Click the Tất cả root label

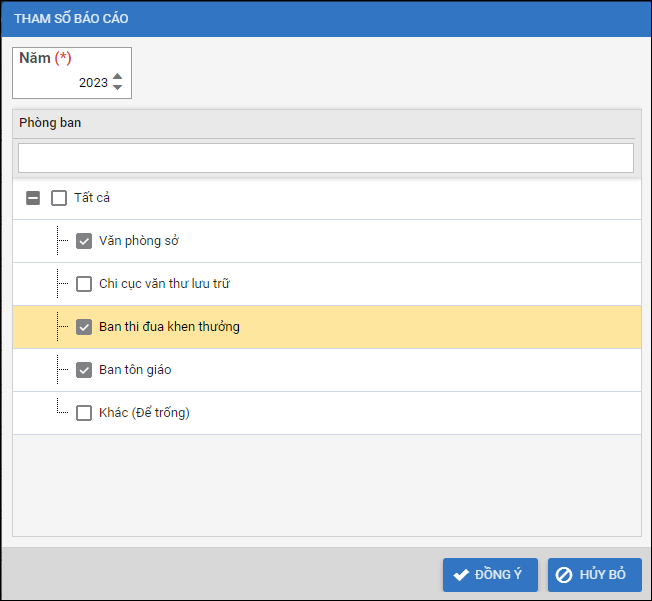92,198
